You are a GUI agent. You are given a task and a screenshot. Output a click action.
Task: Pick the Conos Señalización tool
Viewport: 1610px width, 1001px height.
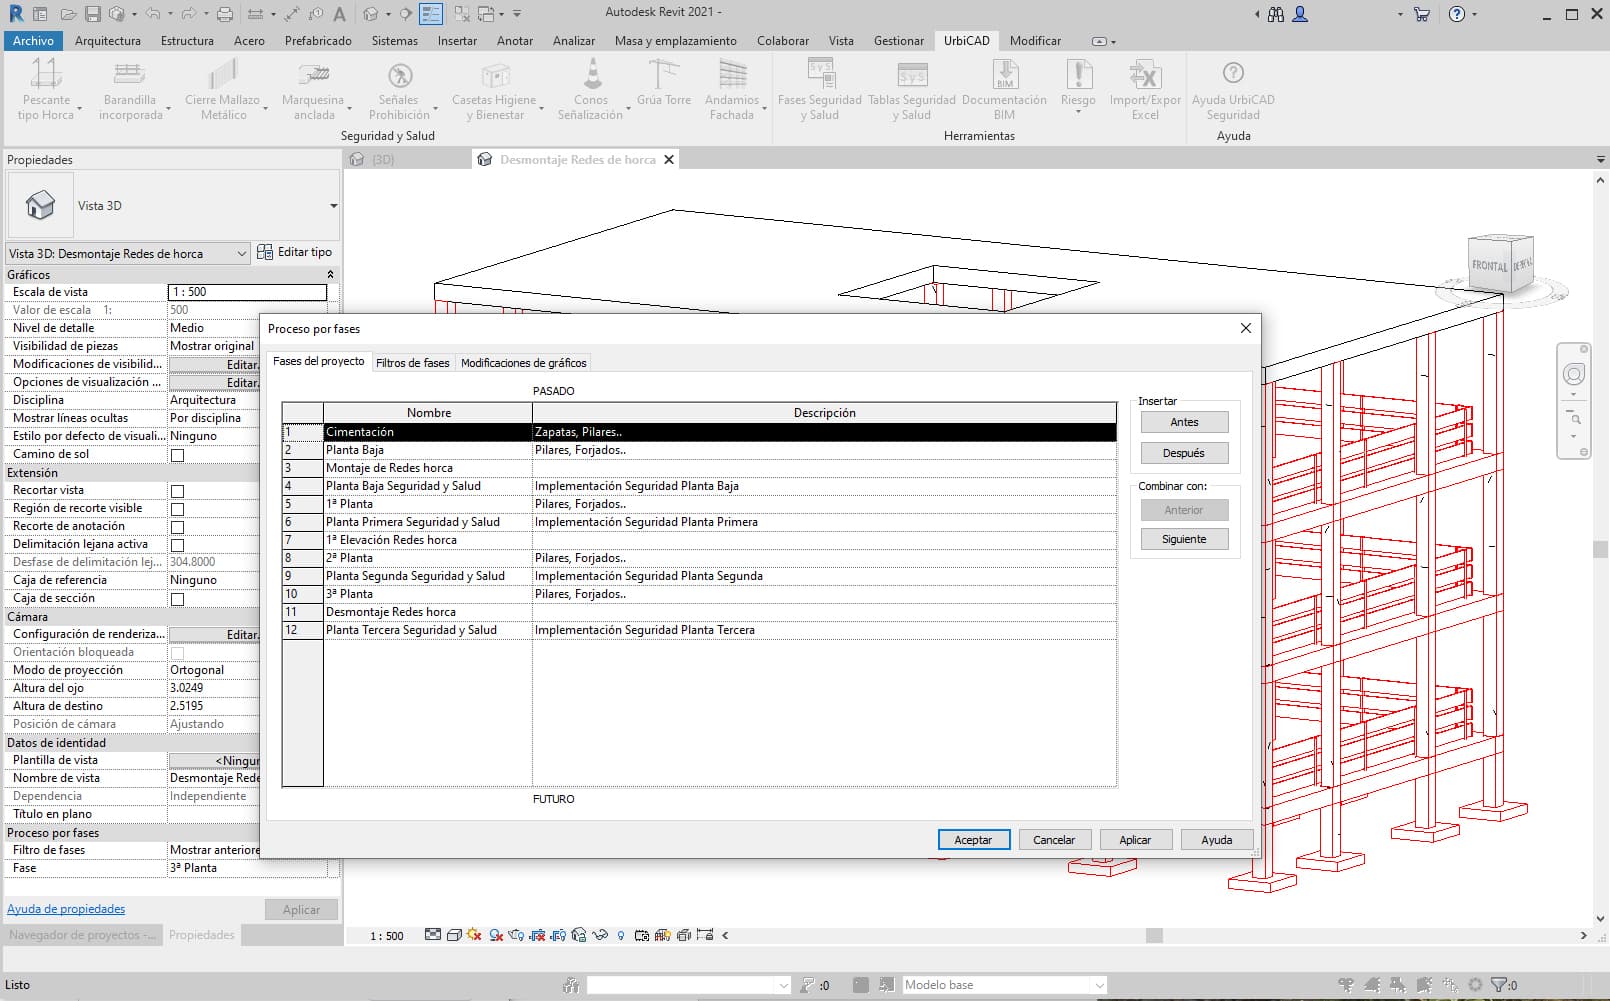pos(590,89)
